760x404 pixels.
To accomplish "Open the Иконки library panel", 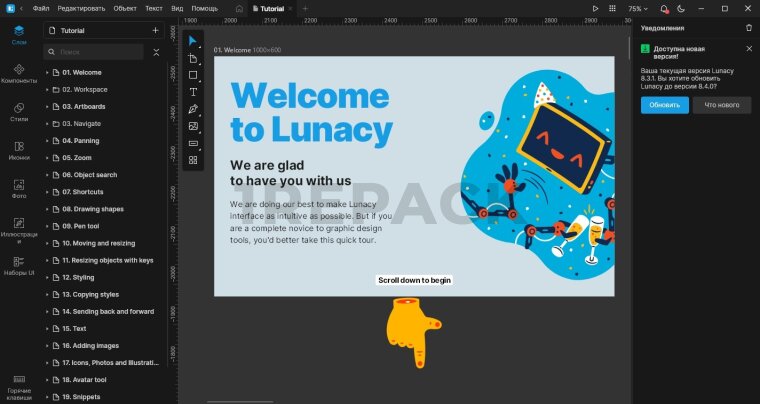I will pyautogui.click(x=19, y=149).
